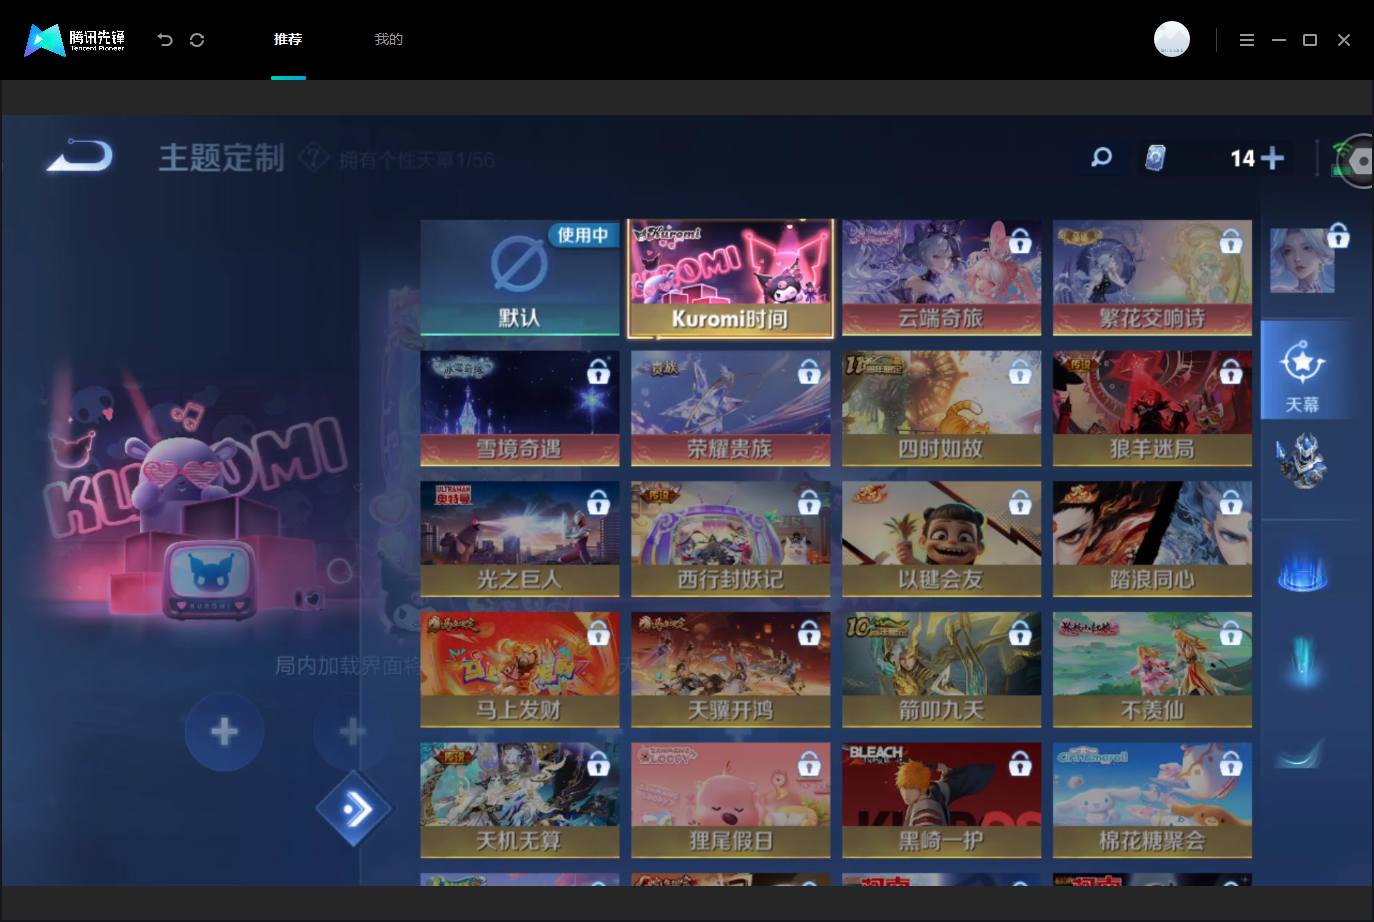Image resolution: width=1374 pixels, height=922 pixels.
Task: Select the 踏浪同心 theme card
Action: point(1152,539)
